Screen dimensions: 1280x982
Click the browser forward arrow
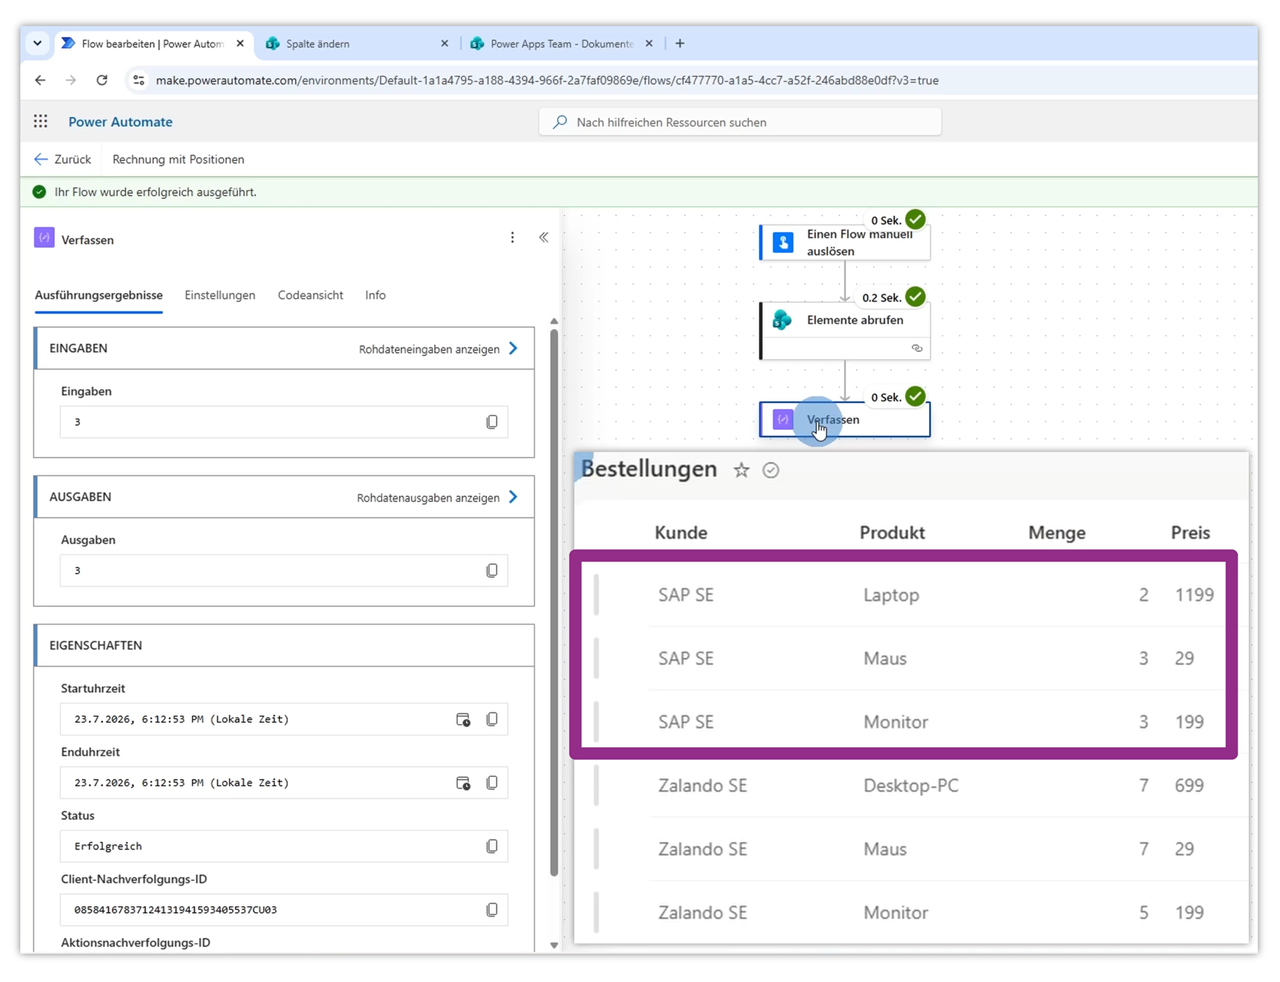click(70, 80)
